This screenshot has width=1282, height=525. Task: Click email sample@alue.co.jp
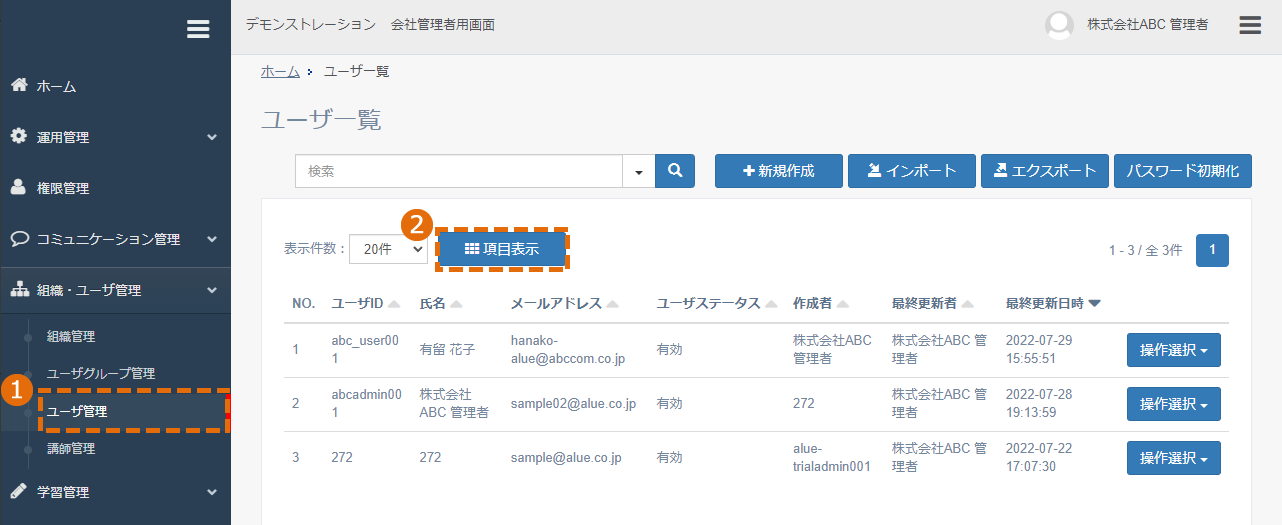(566, 458)
